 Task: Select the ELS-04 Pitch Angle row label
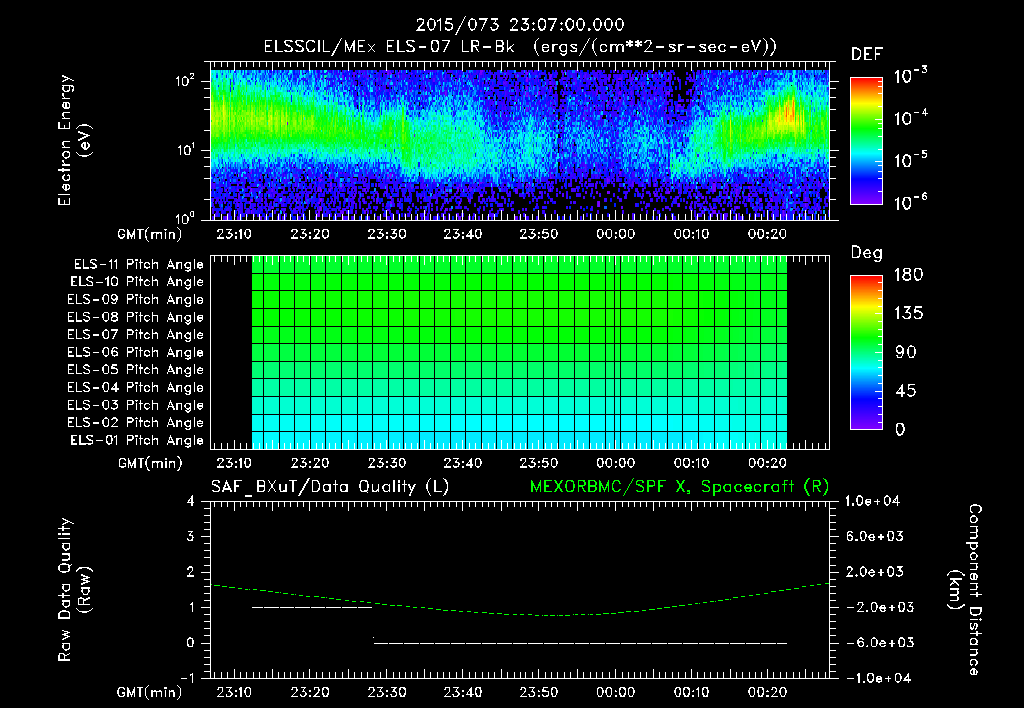tap(136, 387)
